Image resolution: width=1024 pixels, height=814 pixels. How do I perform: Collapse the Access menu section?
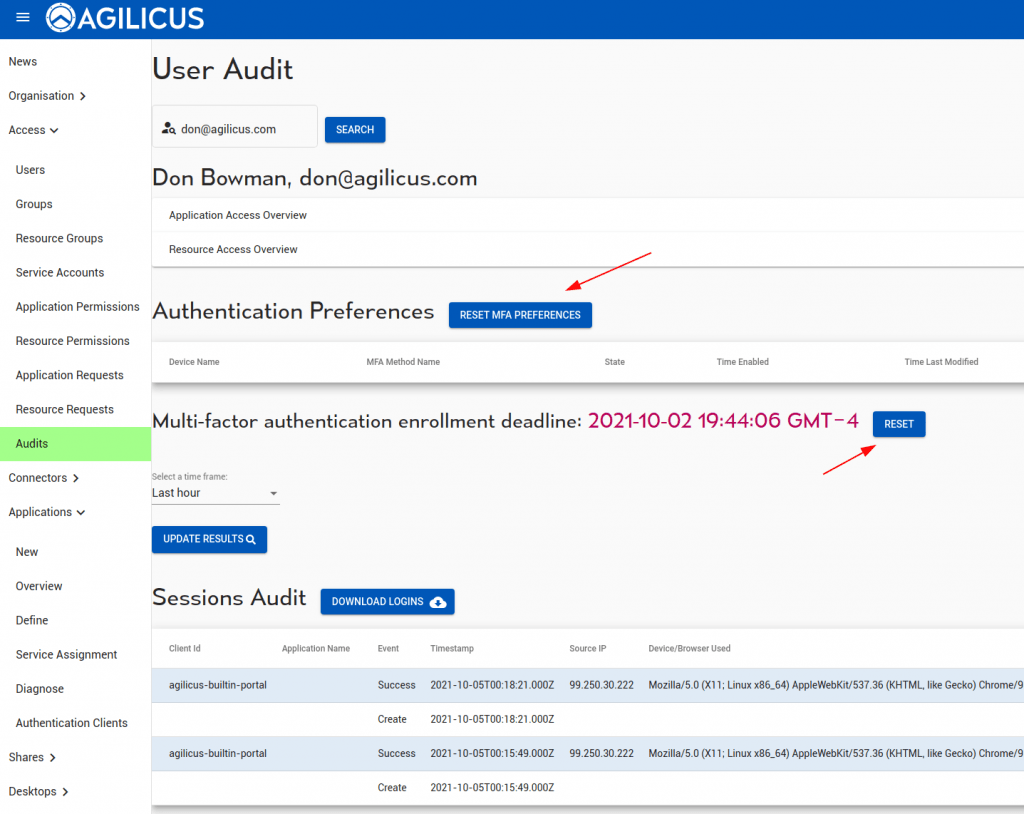[x=34, y=130]
